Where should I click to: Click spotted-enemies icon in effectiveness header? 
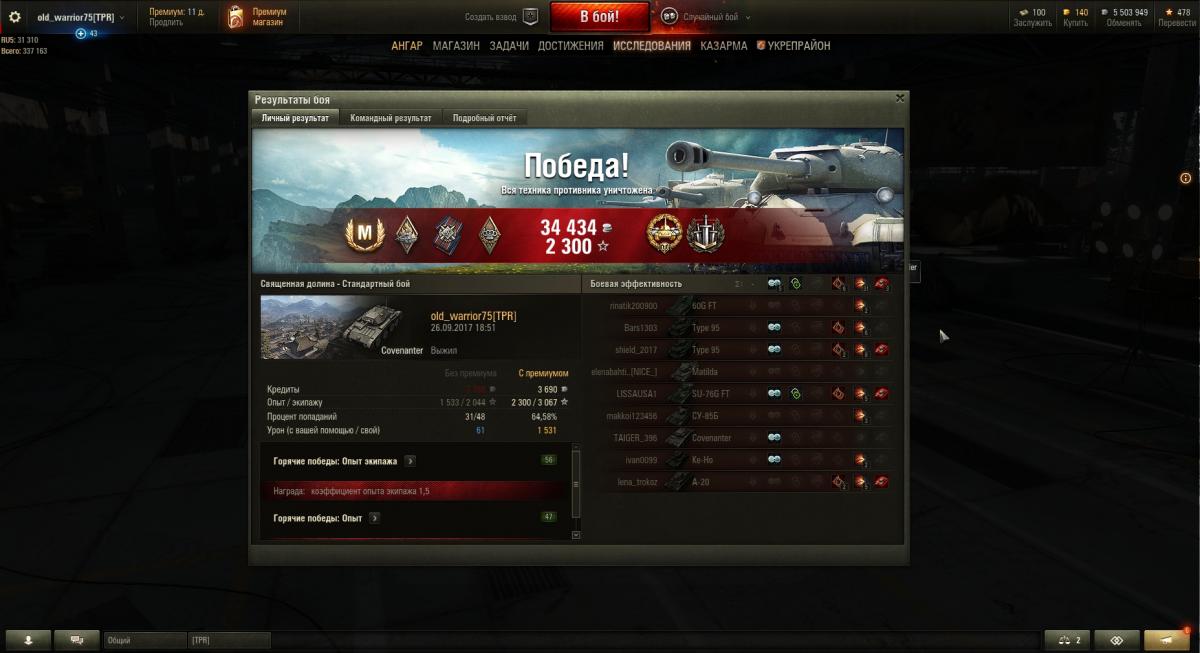point(774,284)
